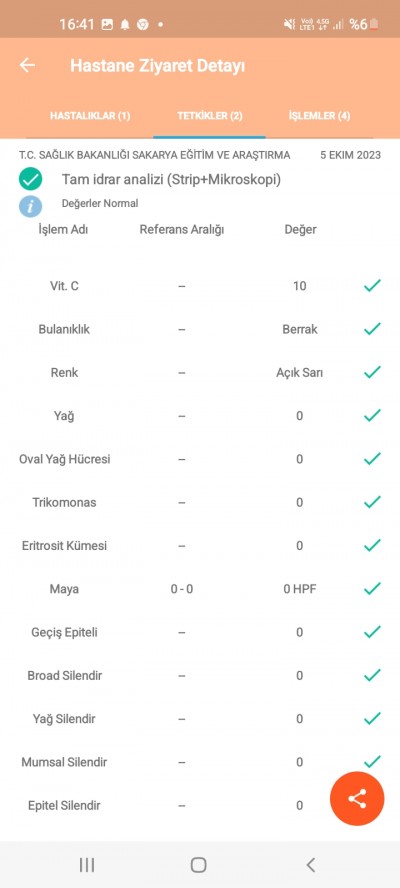Tap green check circle beside Tam idrar analizi

click(x=31, y=179)
